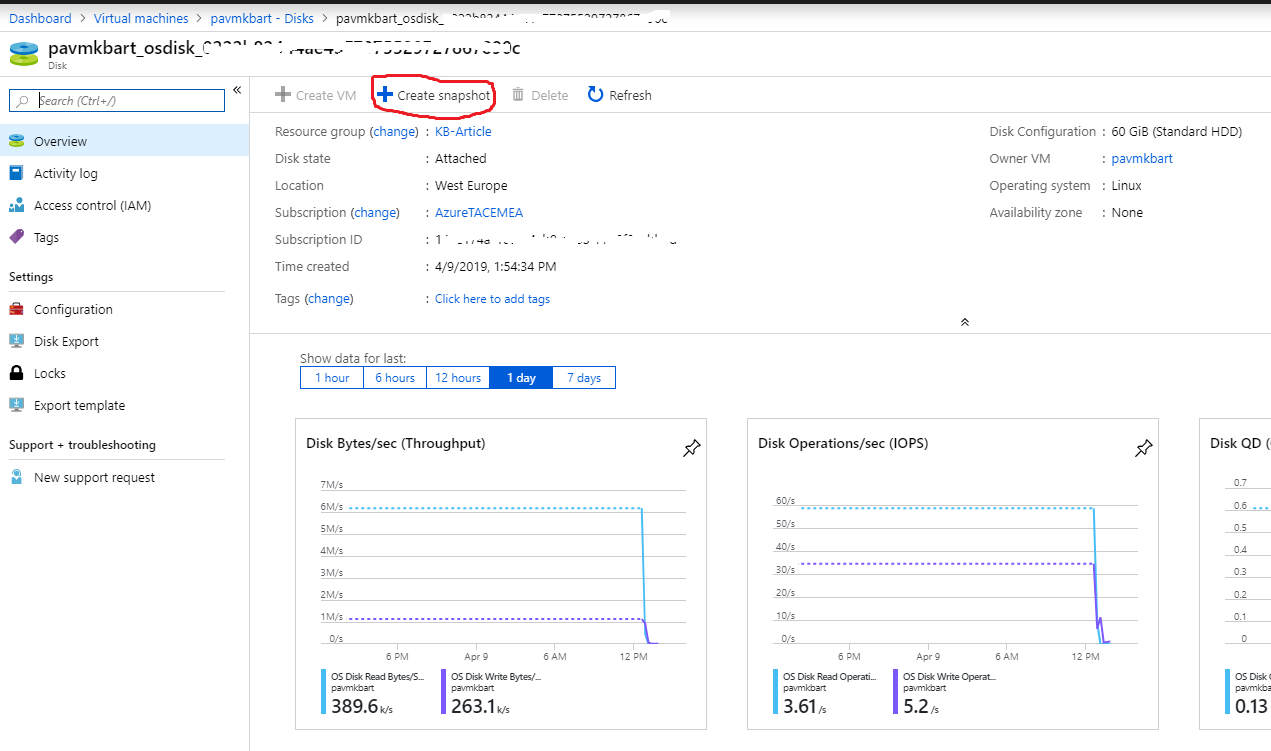Collapse the disk essentials section
Viewport: 1271px width, 751px height.
pyautogui.click(x=964, y=322)
